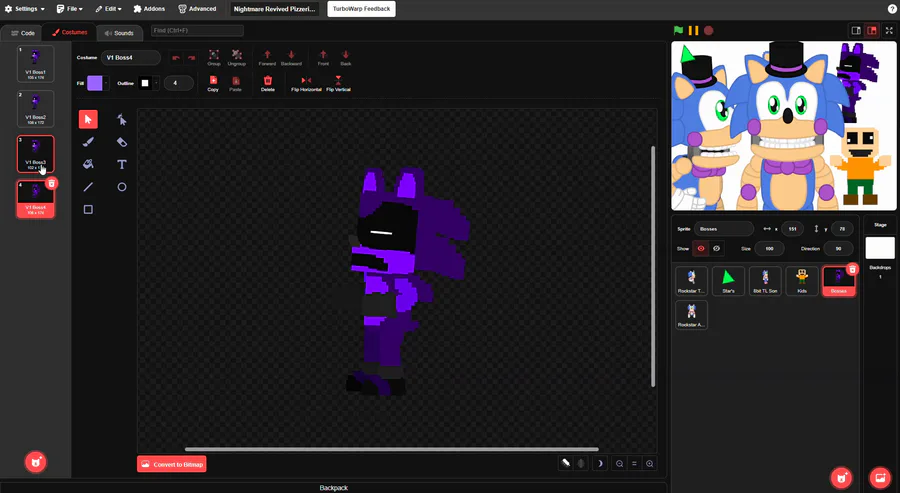The height and width of the screenshot is (493, 900).
Task: Expand the Fill color dropdown arrow
Action: pos(106,83)
